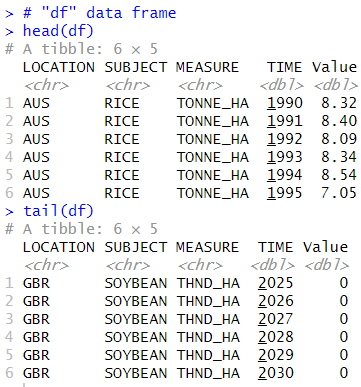Viewport: 361px width, 387px height.
Task: Click SOYBEAN in the 2029 row
Action: (136, 355)
